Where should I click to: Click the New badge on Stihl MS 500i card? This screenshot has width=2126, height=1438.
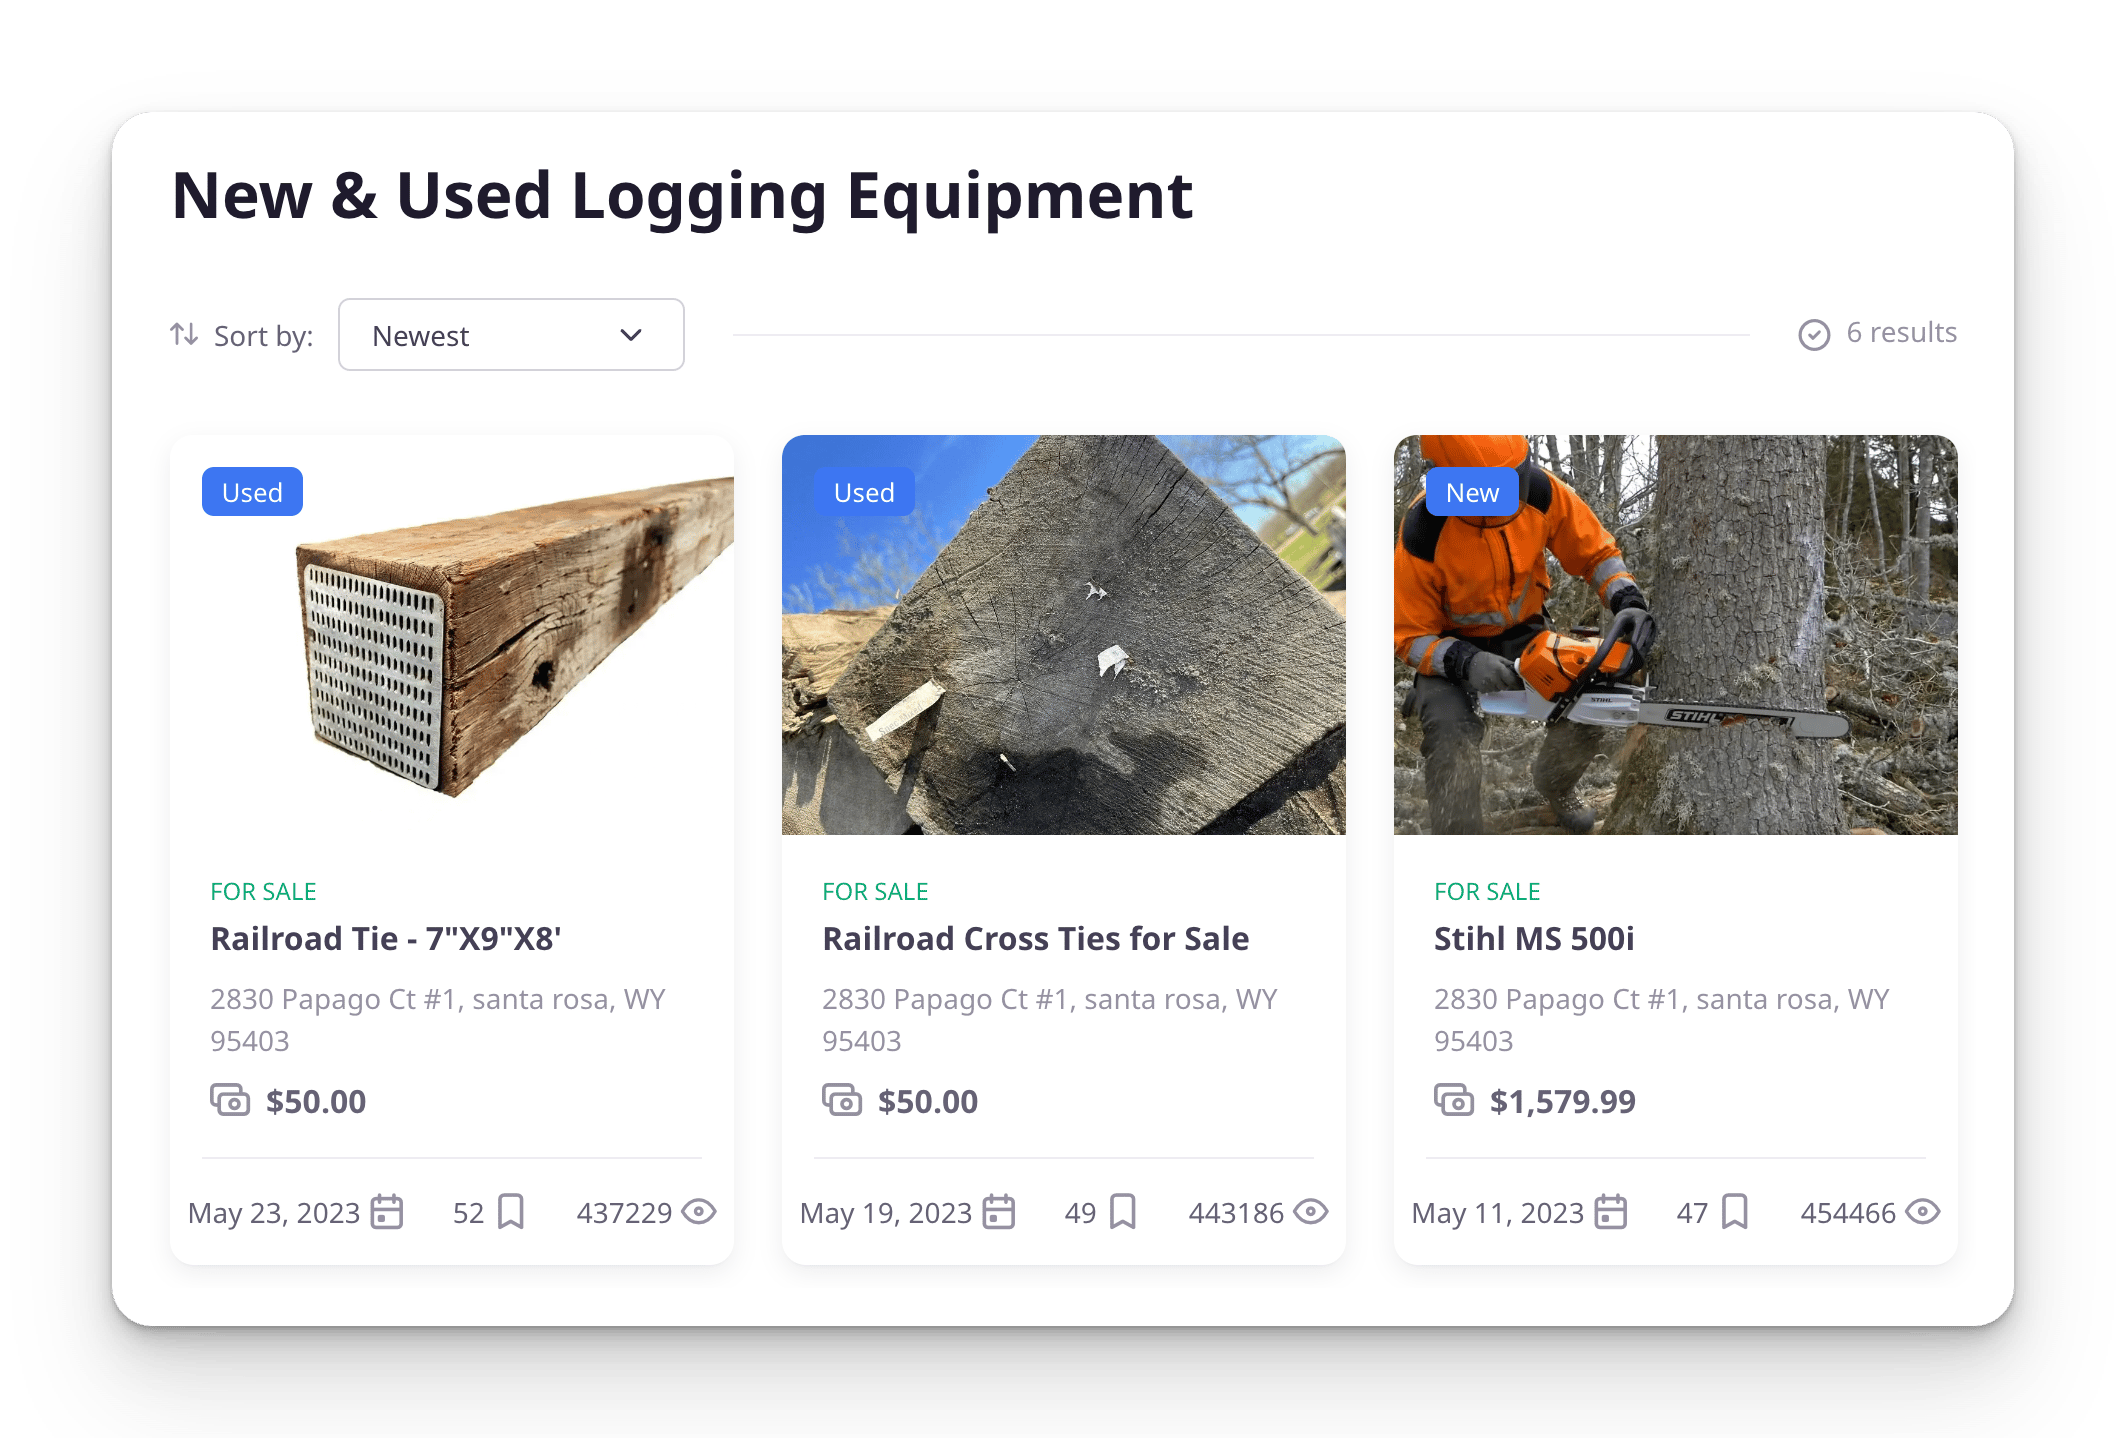(x=1472, y=492)
